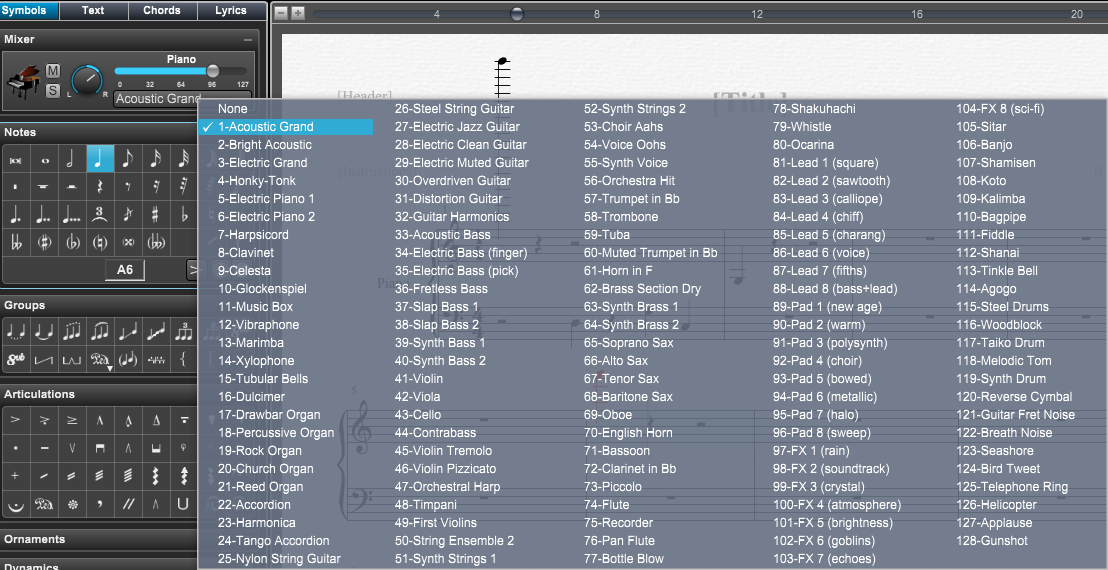Collapse the Mixer panel
Image resolution: width=1108 pixels, height=570 pixels.
[247, 39]
